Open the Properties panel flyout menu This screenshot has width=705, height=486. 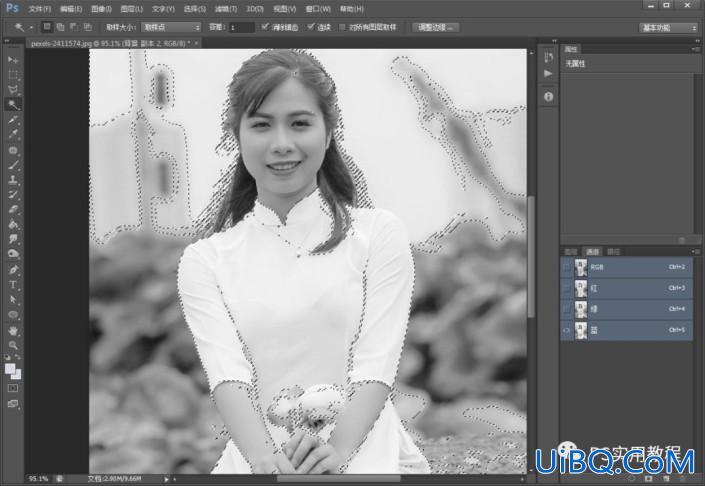click(695, 49)
